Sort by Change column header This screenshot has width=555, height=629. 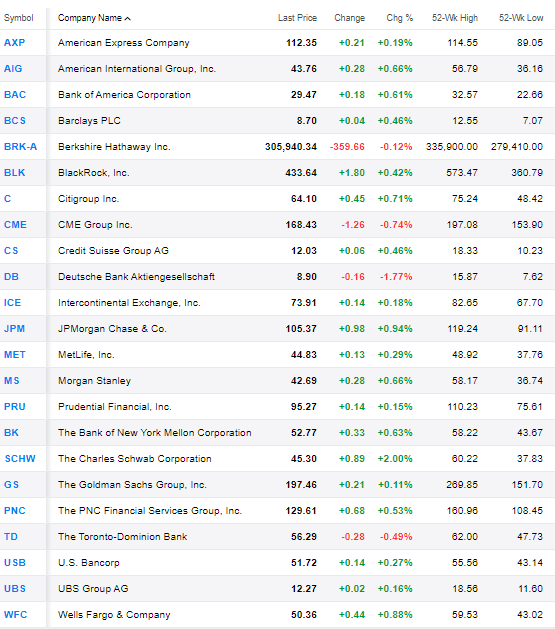pos(350,18)
